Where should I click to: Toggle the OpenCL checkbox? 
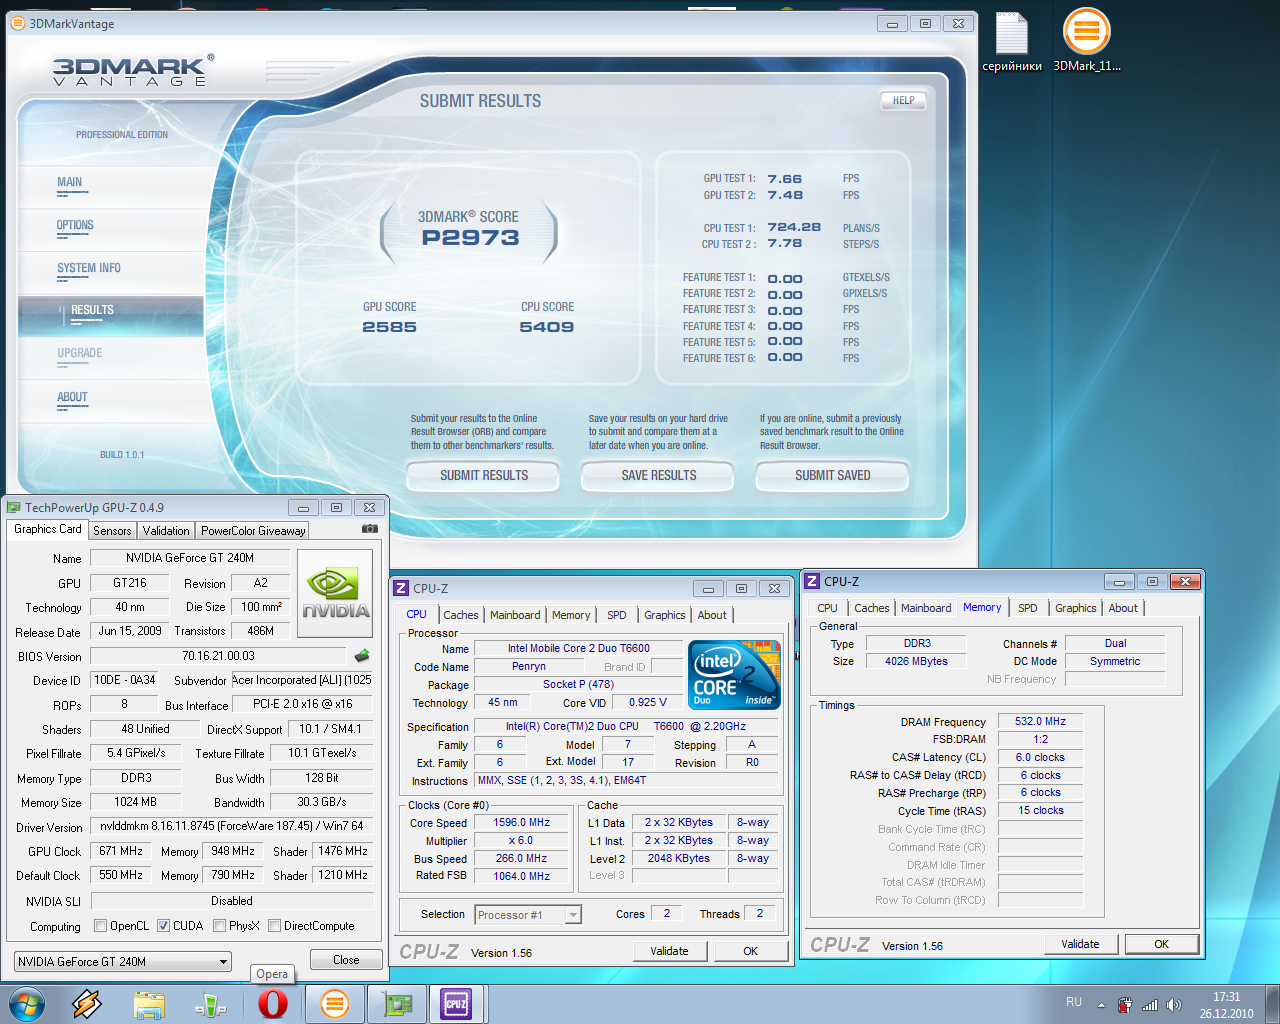(100, 926)
